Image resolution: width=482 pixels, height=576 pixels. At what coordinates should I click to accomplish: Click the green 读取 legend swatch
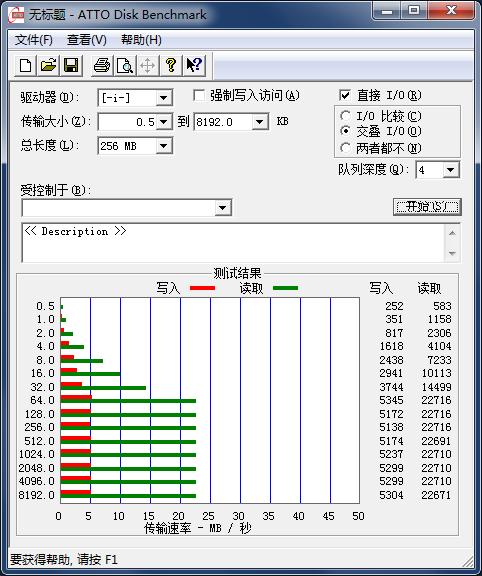pos(285,288)
